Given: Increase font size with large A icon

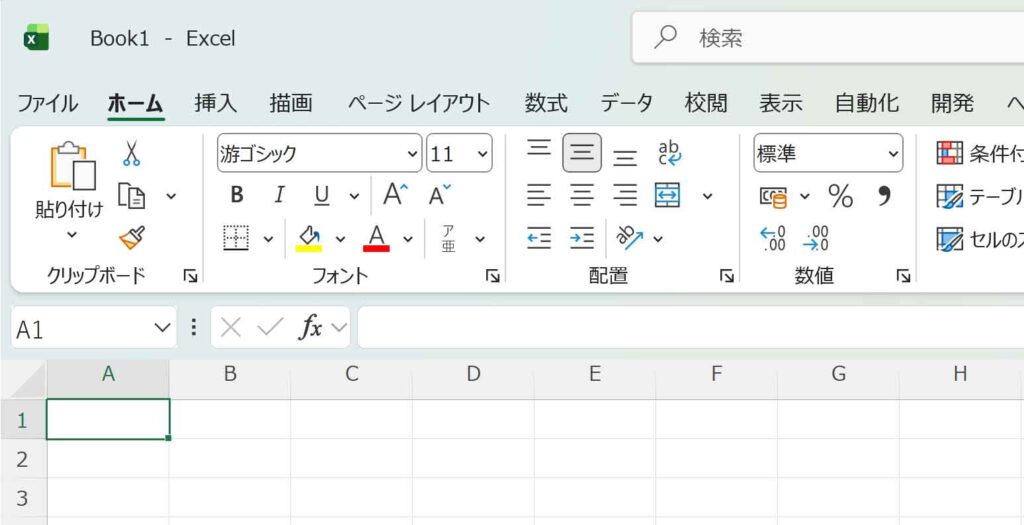Looking at the screenshot, I should tap(395, 195).
